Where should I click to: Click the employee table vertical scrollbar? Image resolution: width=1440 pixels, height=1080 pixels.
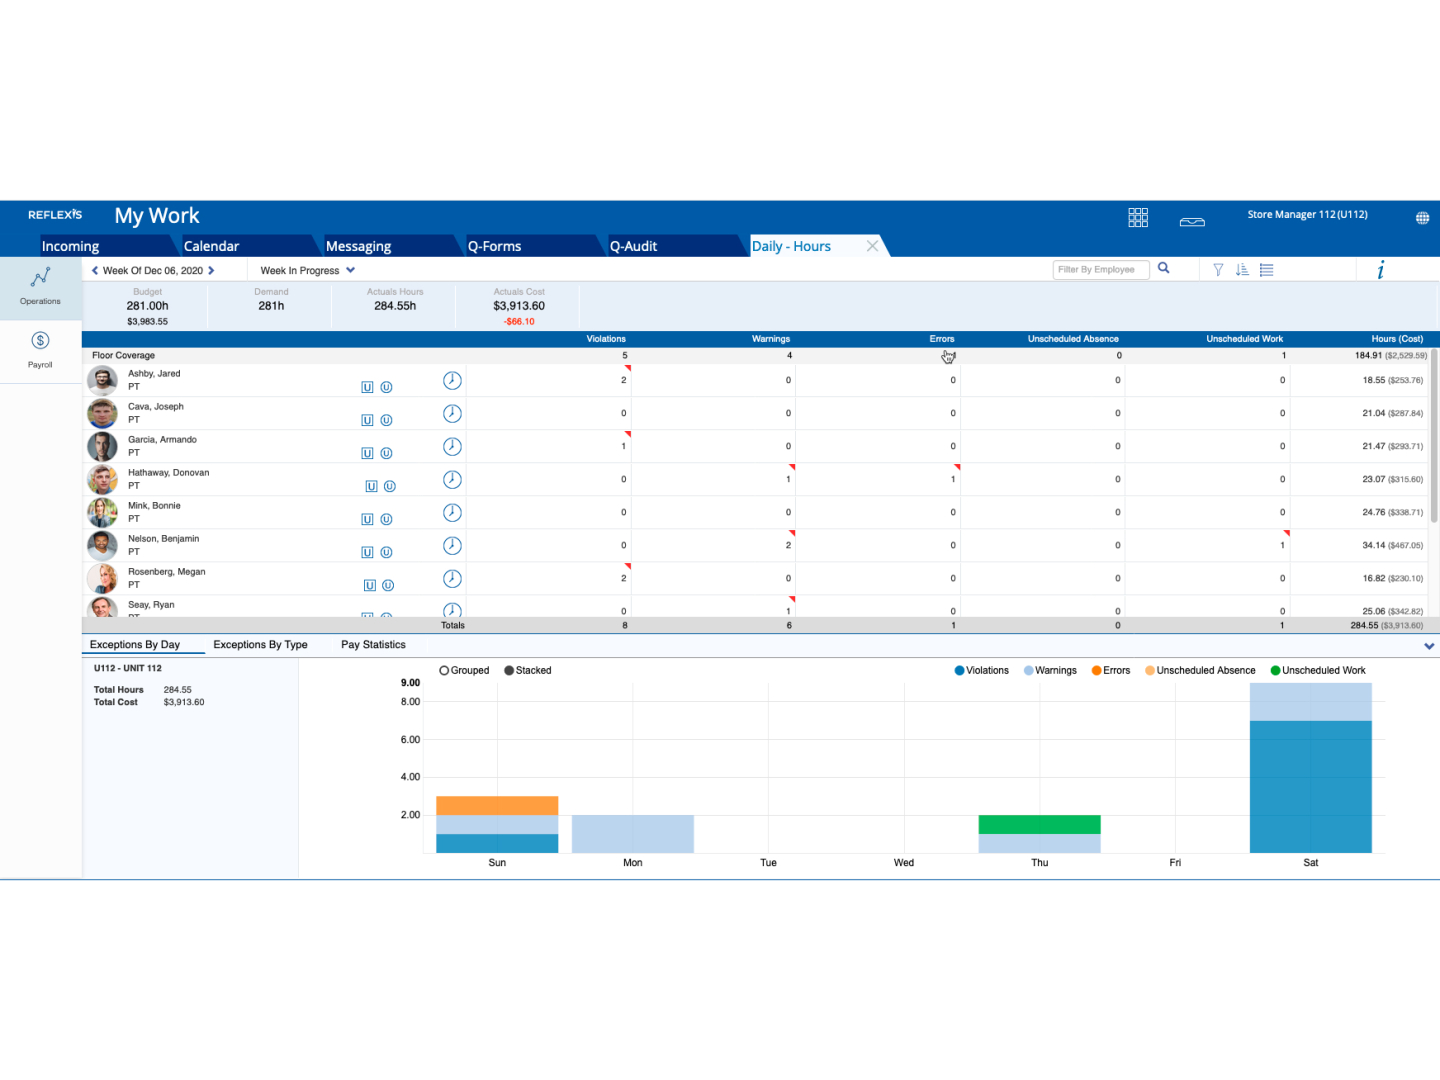click(x=1434, y=435)
